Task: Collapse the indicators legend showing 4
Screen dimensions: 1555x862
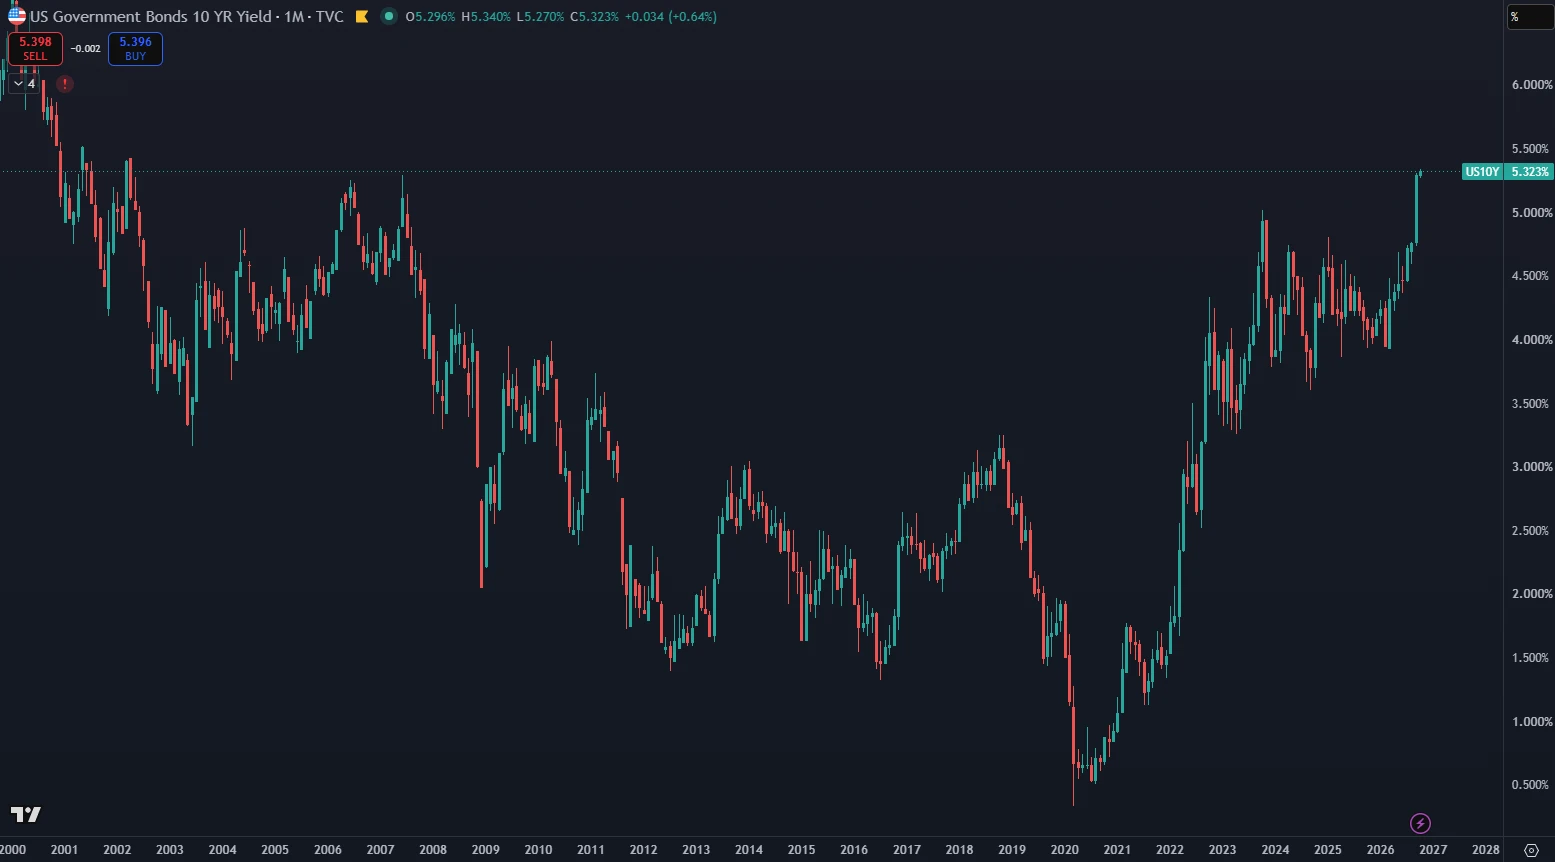Action: point(24,84)
